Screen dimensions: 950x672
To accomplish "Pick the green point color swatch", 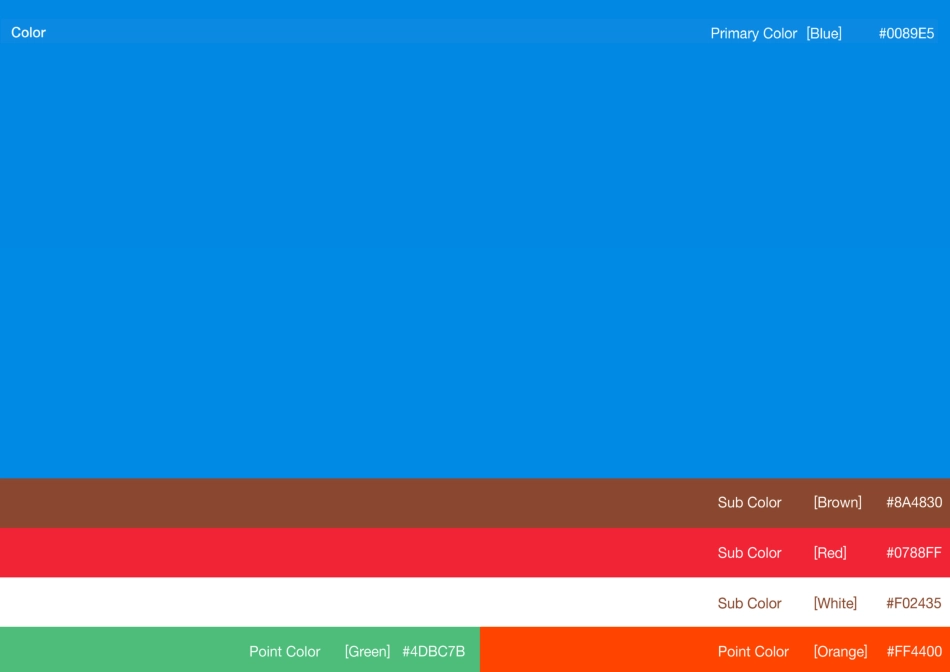I will pyautogui.click(x=120, y=650).
